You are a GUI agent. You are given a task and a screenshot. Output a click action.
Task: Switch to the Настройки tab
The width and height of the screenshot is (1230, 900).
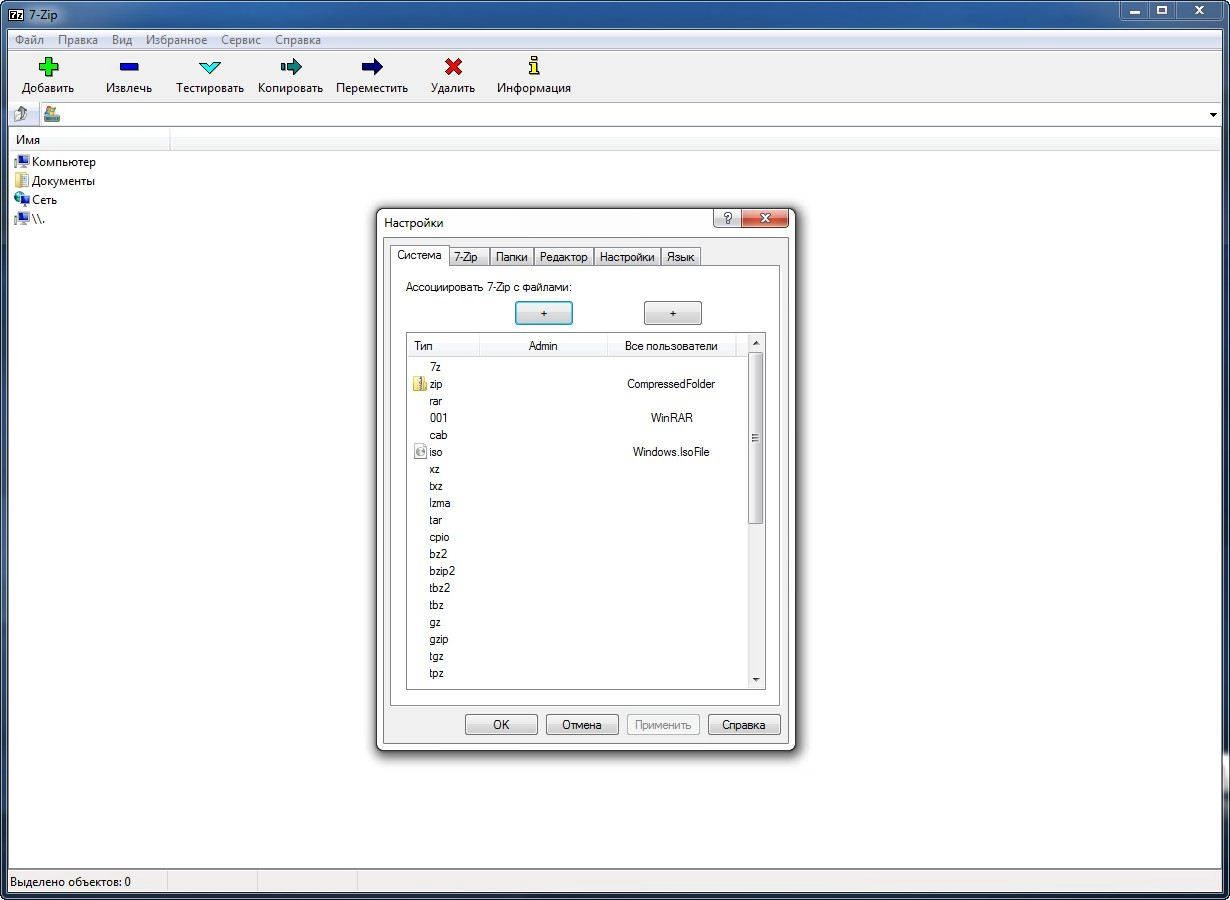pyautogui.click(x=627, y=257)
